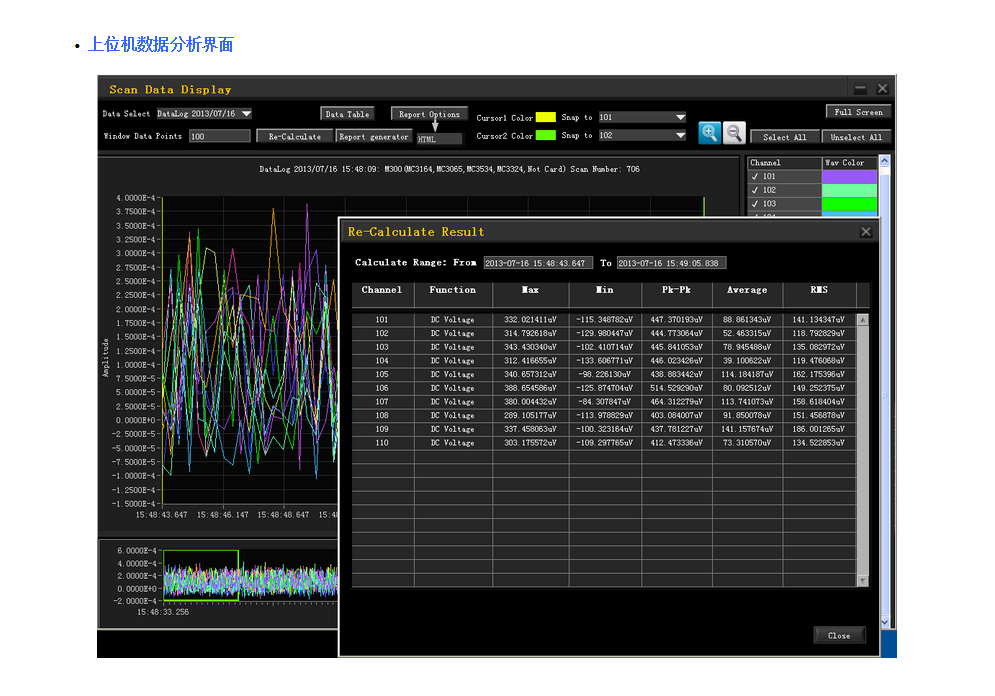Toggle channel 103 visibility checkbox
Screen dimensions: 995x696
(x=756, y=204)
